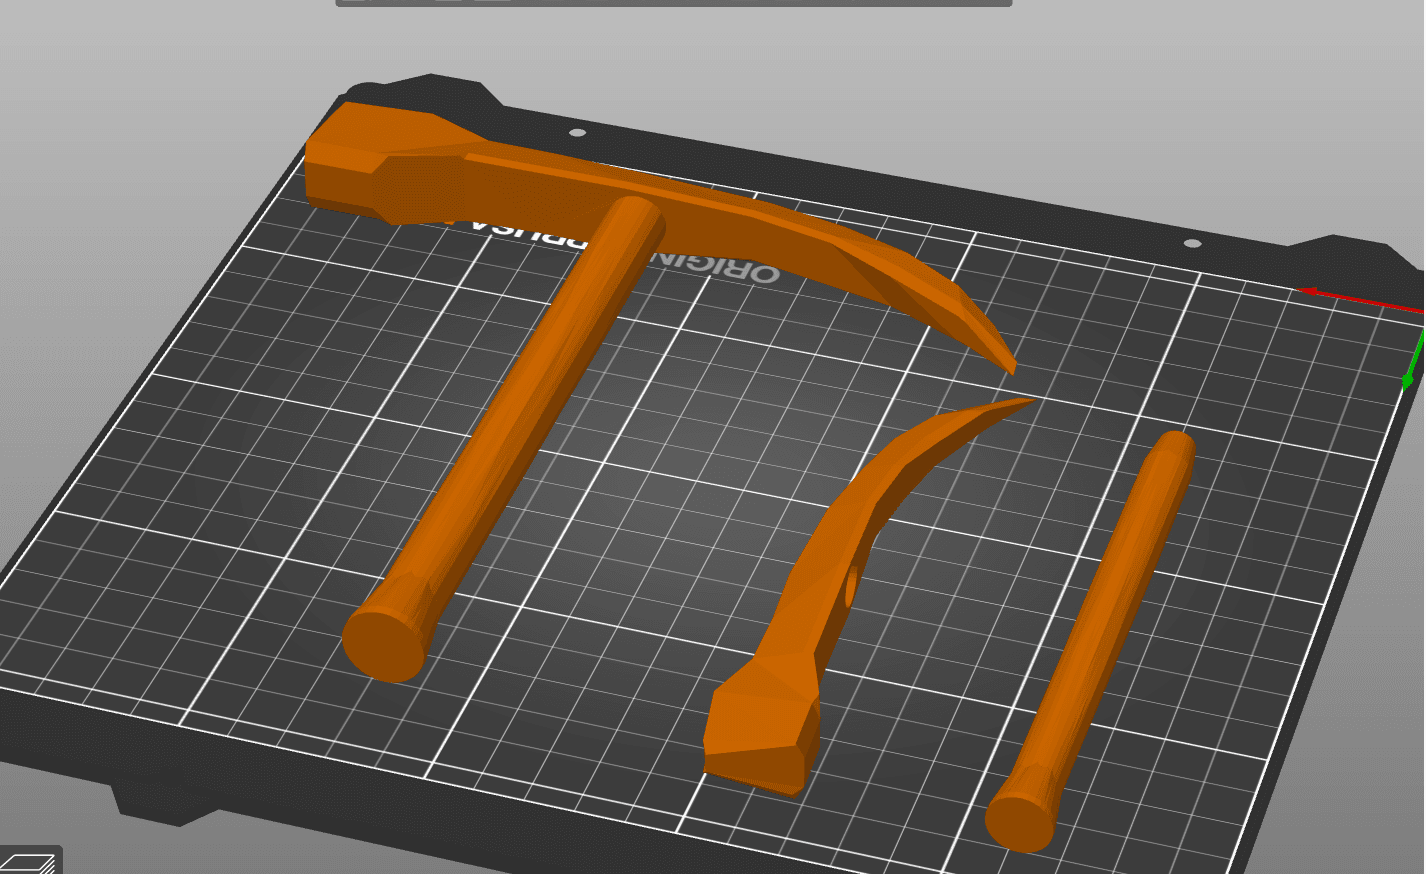Switch to the sliced layers preview view
This screenshot has height=874, width=1426.
click(28, 861)
